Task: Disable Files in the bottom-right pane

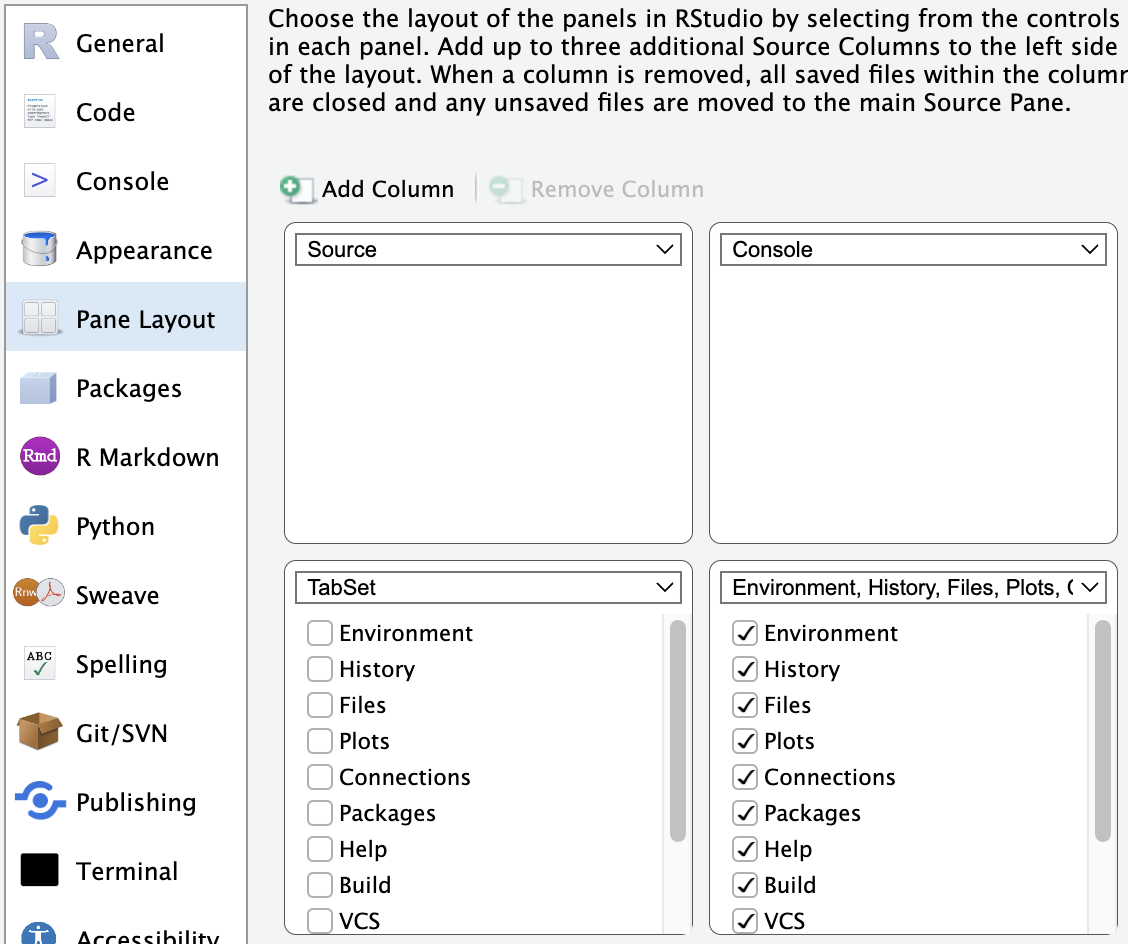Action: coord(745,705)
